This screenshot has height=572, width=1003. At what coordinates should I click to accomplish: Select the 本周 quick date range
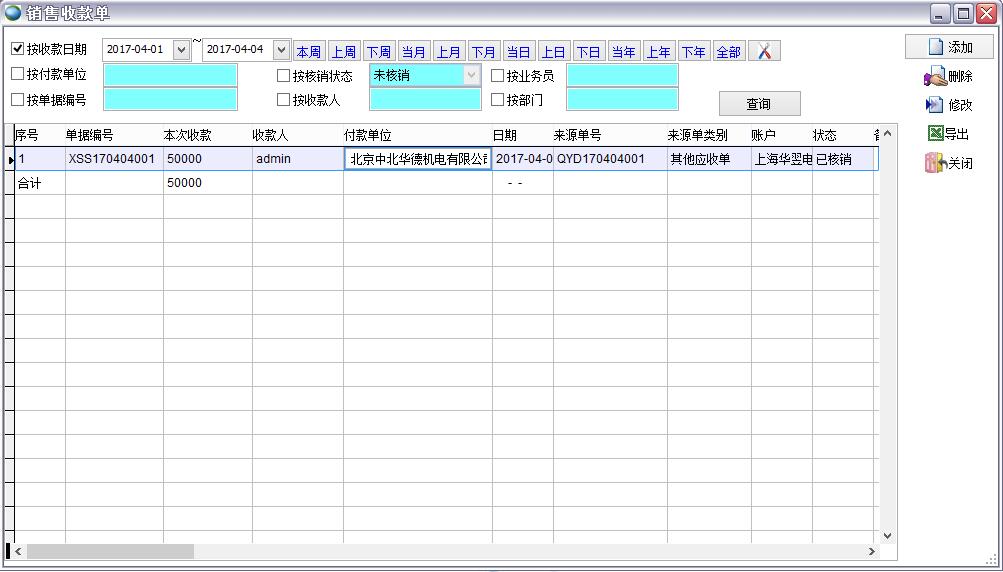(309, 52)
